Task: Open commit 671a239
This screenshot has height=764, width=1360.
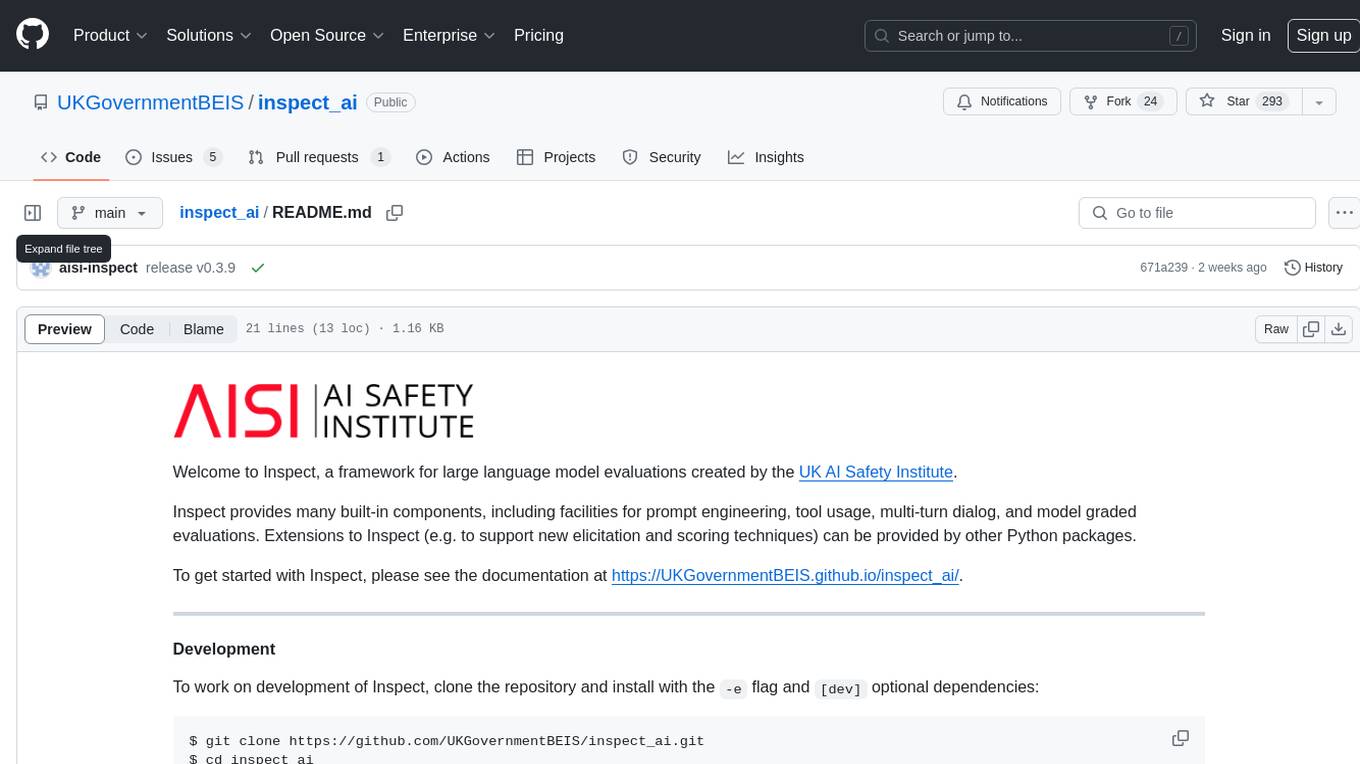Action: point(1164,267)
